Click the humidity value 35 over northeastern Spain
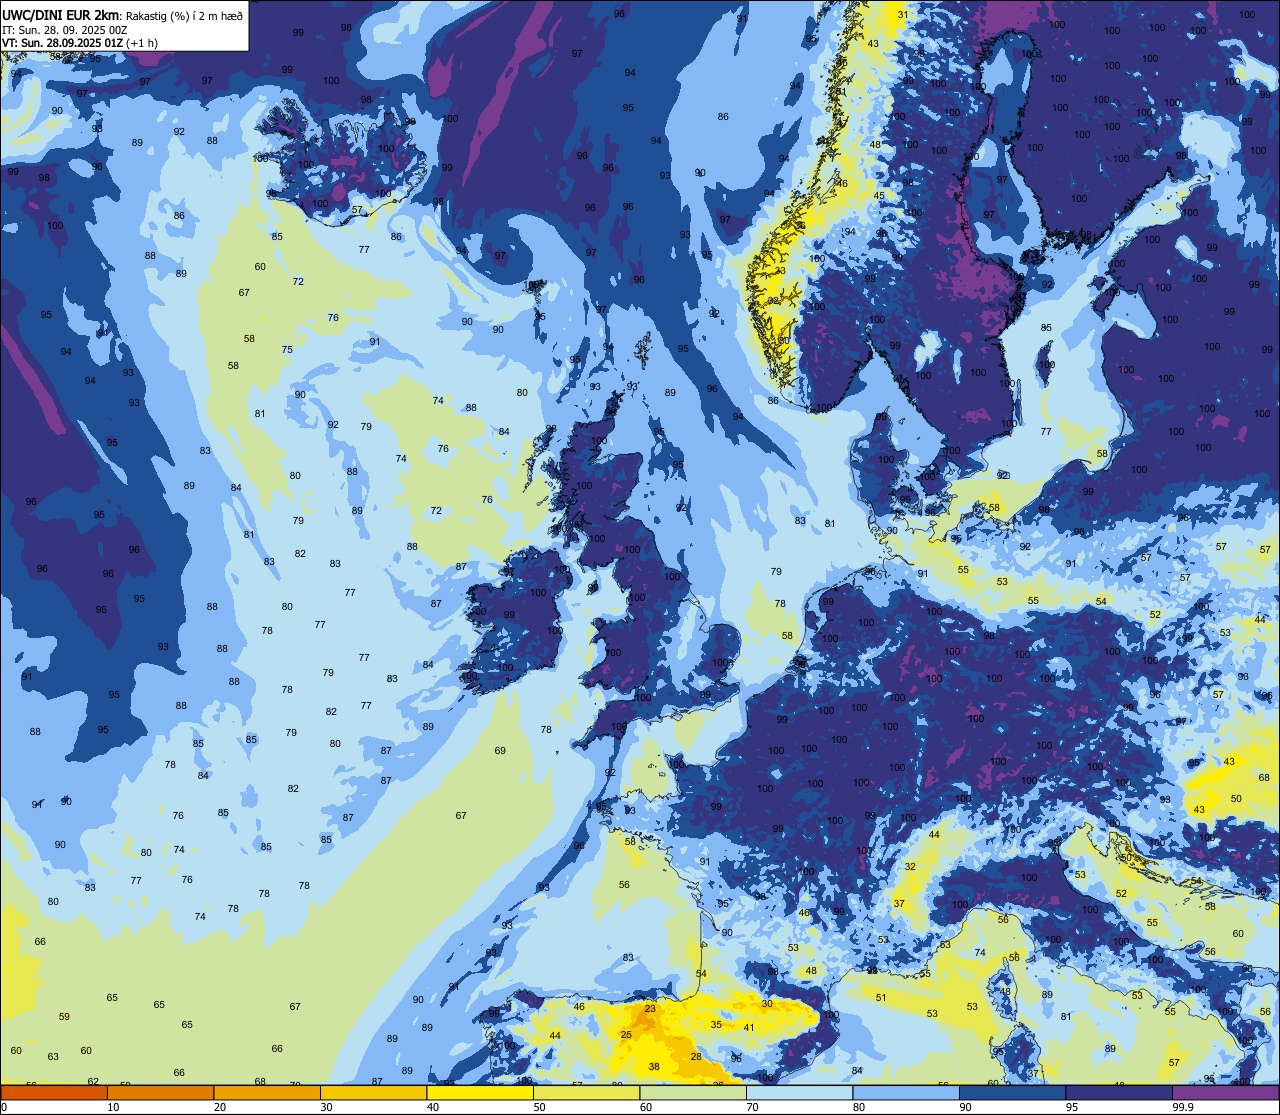This screenshot has height=1115, width=1280. point(716,1025)
